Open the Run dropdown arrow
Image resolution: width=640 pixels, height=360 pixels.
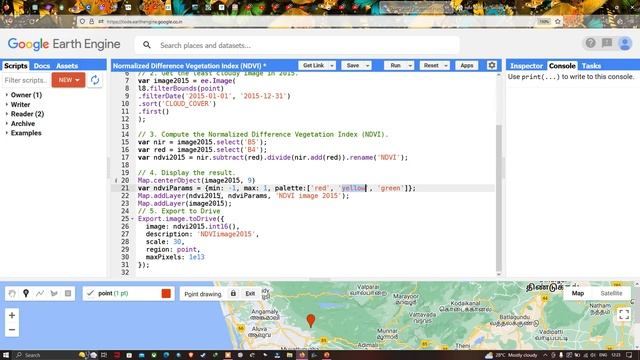pyautogui.click(x=410, y=65)
